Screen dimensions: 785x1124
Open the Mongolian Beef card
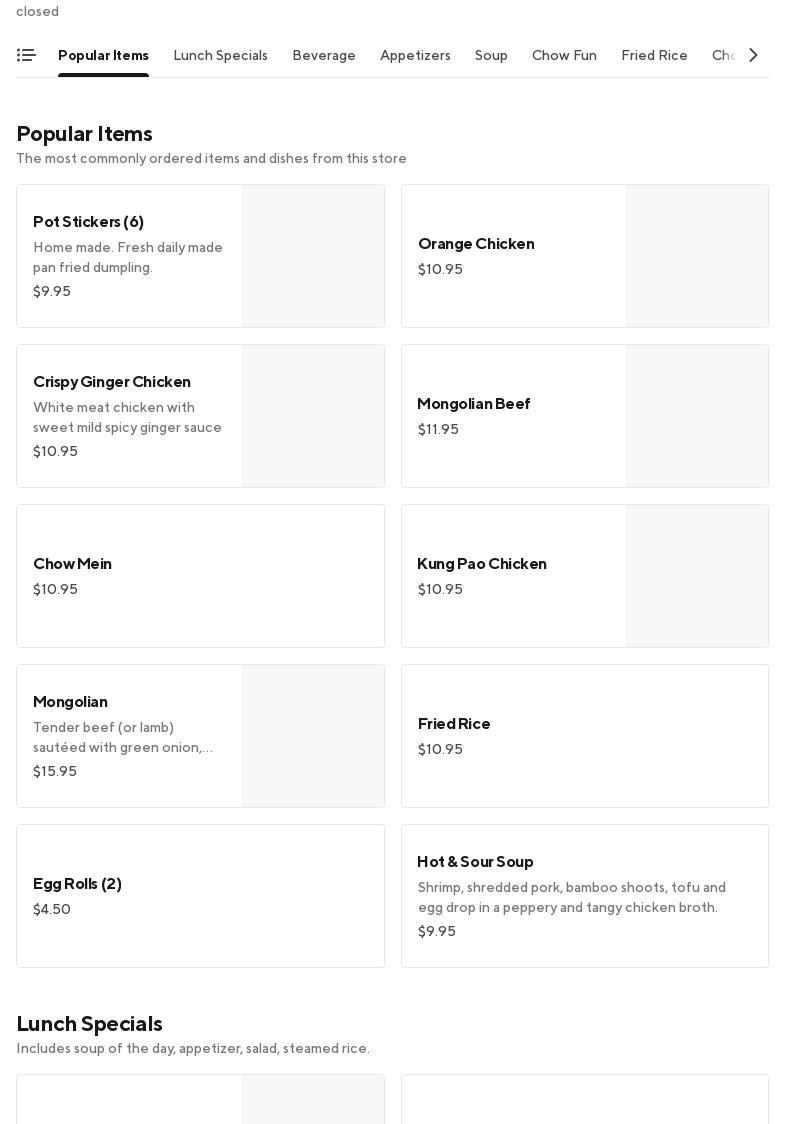514,416
